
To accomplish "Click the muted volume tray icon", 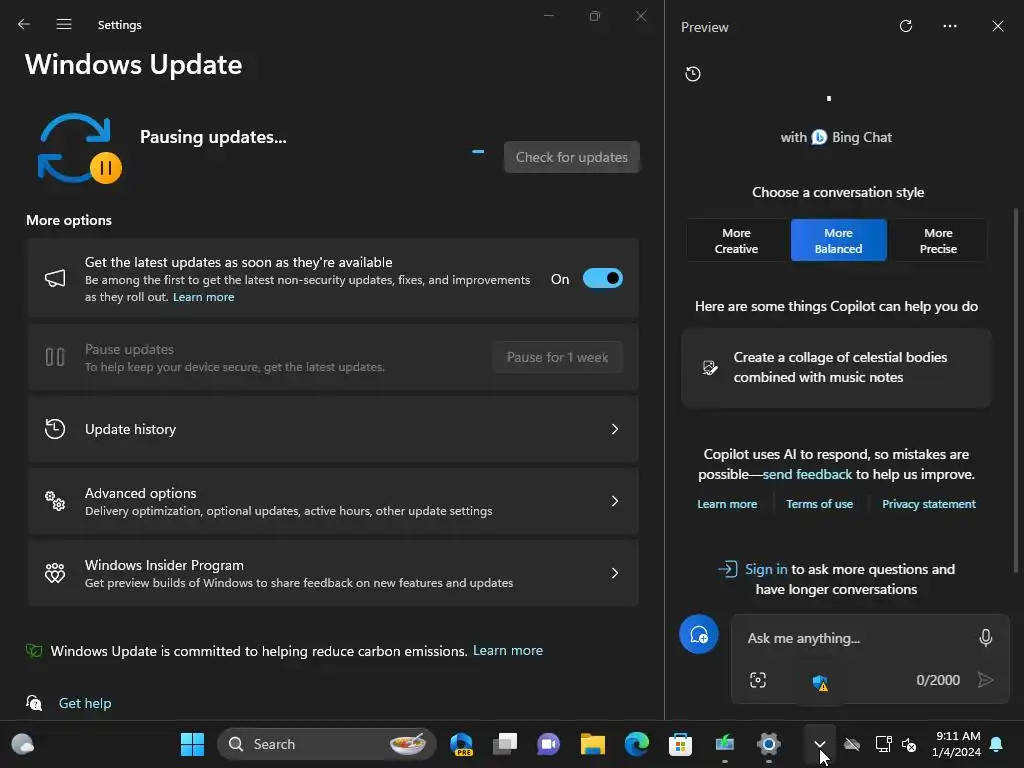I will [908, 744].
